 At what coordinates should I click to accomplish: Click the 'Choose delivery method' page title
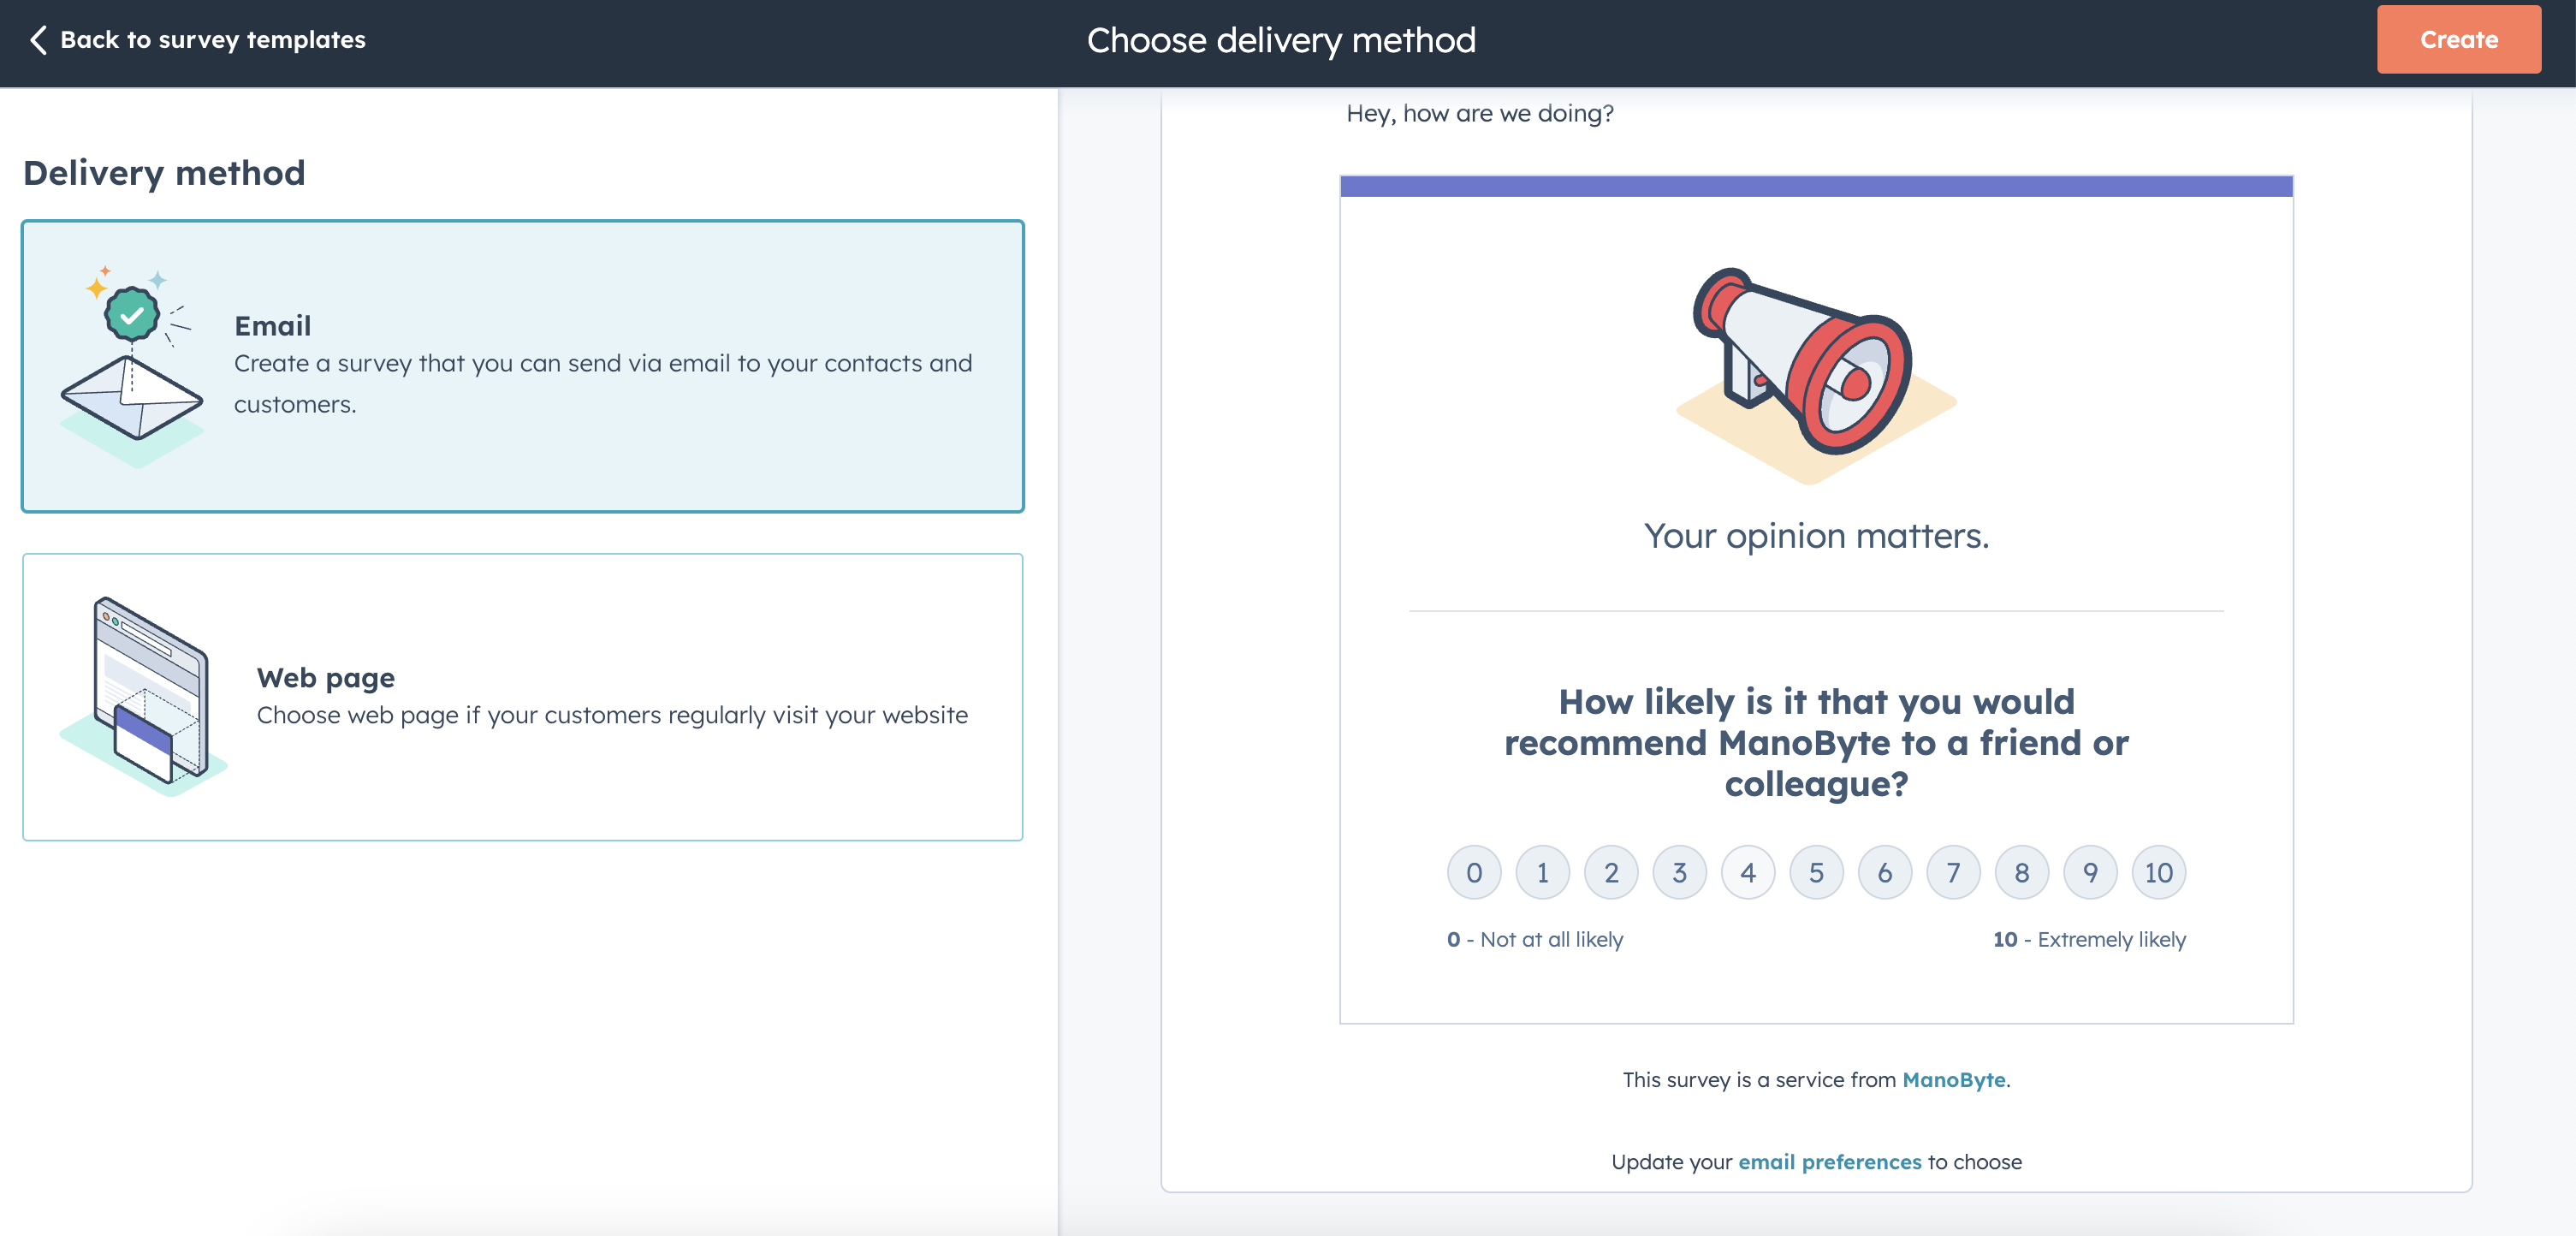1281,40
